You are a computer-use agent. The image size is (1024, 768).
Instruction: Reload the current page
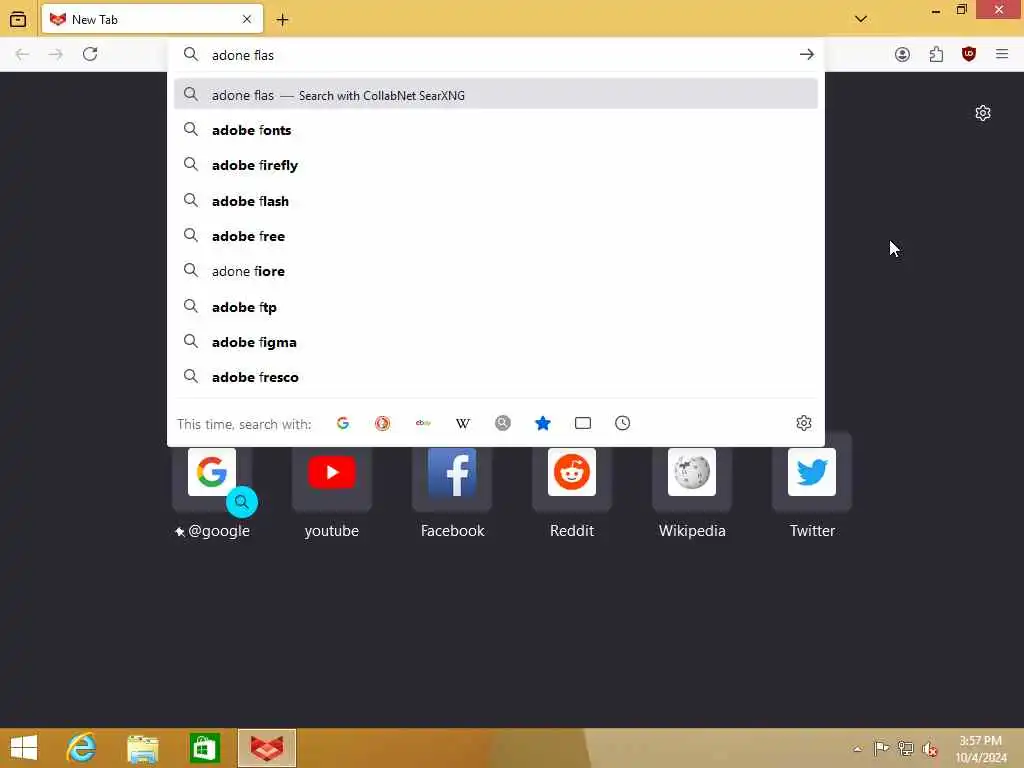click(x=90, y=54)
